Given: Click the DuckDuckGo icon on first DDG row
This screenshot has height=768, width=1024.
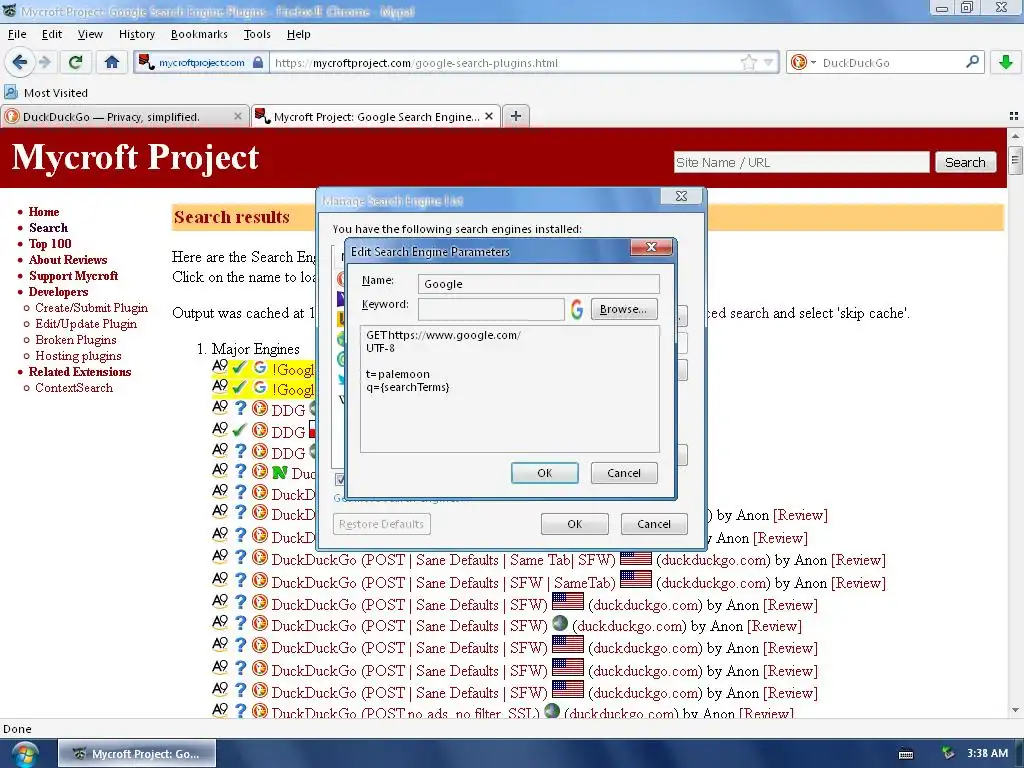Looking at the screenshot, I should 260,409.
